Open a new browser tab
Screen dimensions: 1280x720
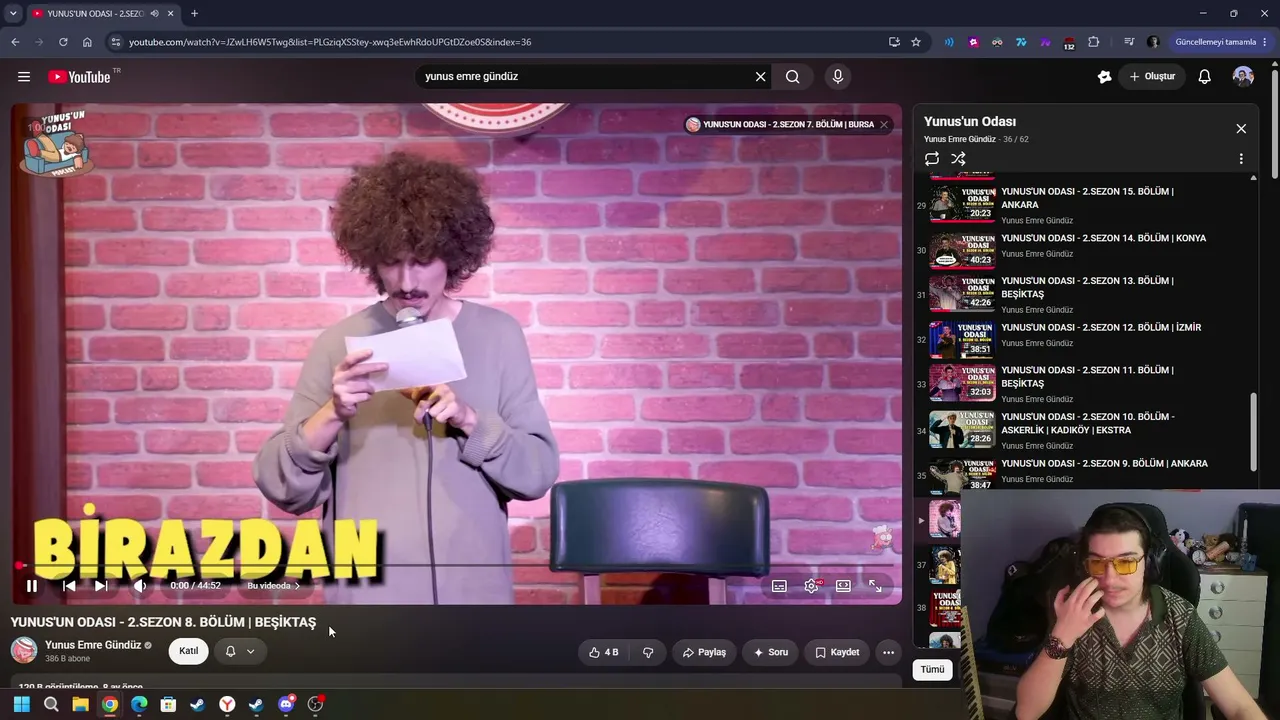[x=194, y=14]
